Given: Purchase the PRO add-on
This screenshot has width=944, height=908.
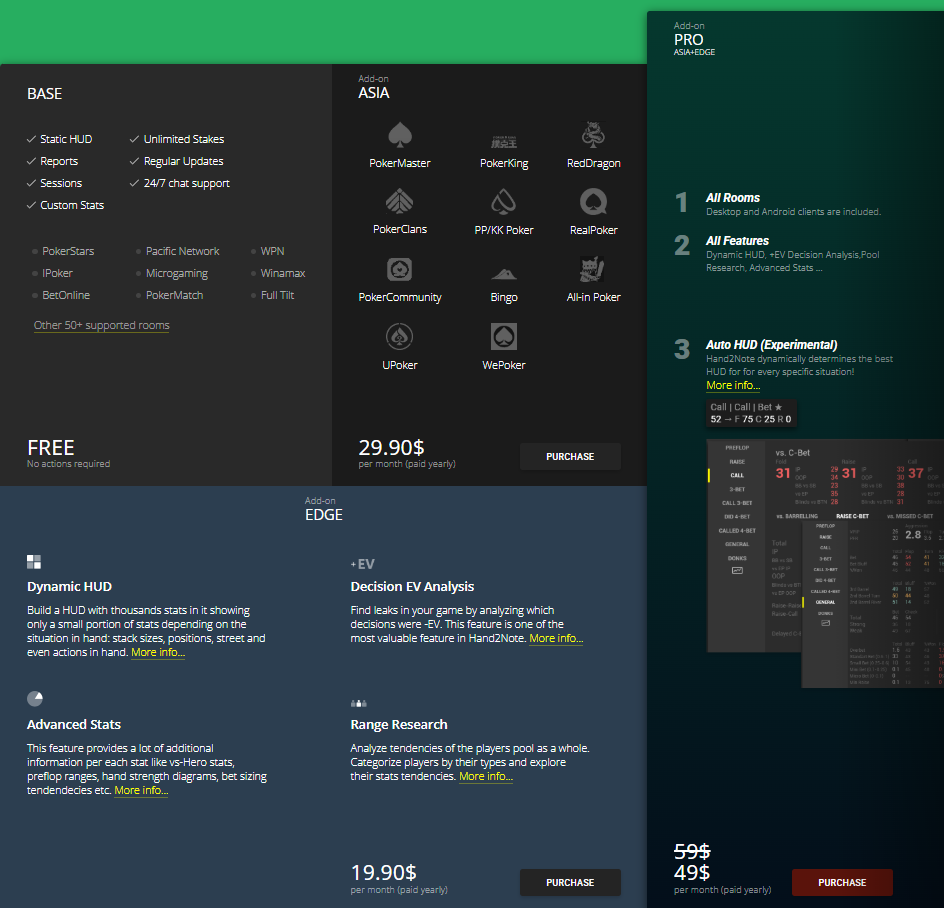Looking at the screenshot, I should pos(842,882).
